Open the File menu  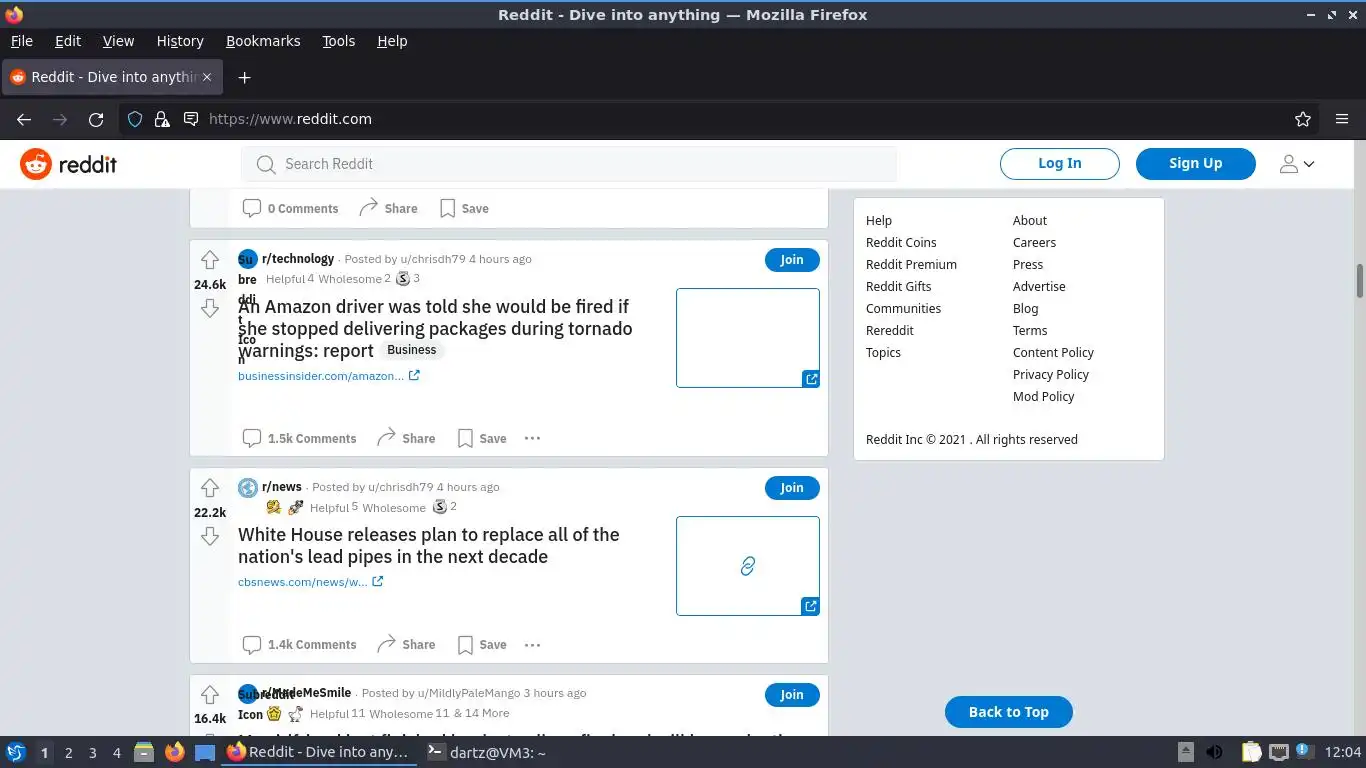(x=21, y=41)
